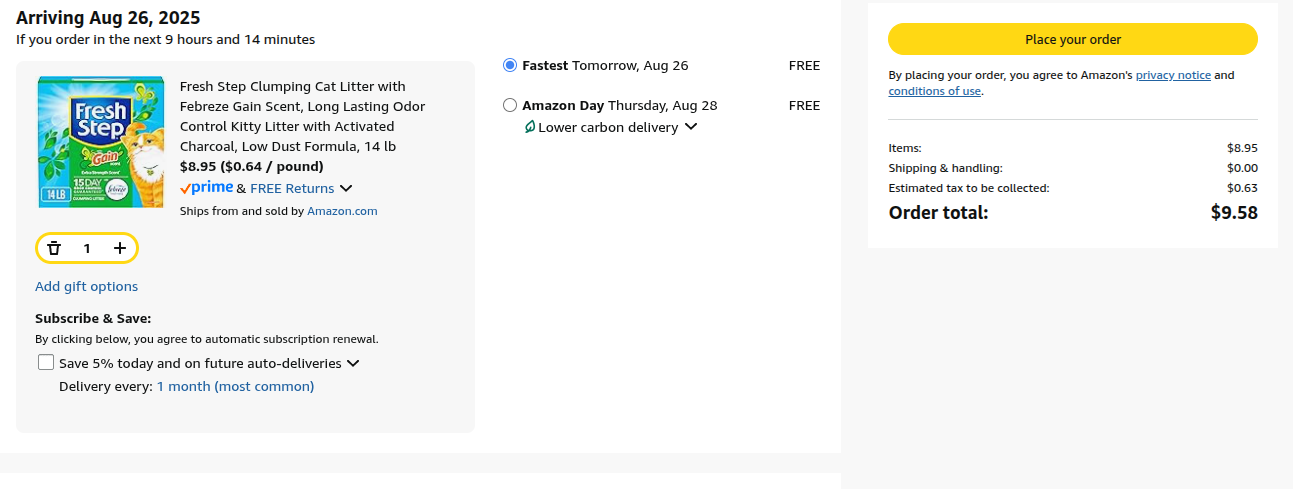
Task: Expand the FREE Returns chevron
Action: 346,188
